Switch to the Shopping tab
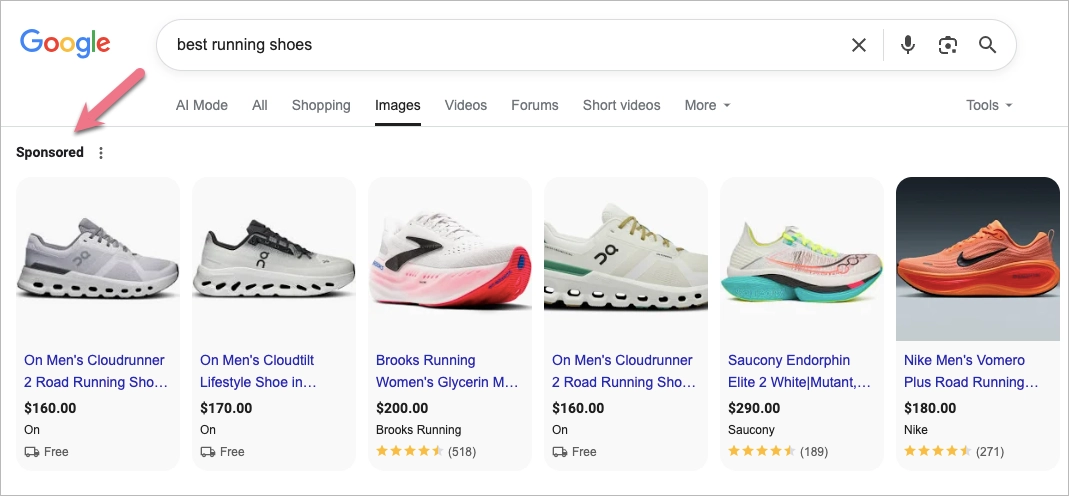 [x=321, y=105]
